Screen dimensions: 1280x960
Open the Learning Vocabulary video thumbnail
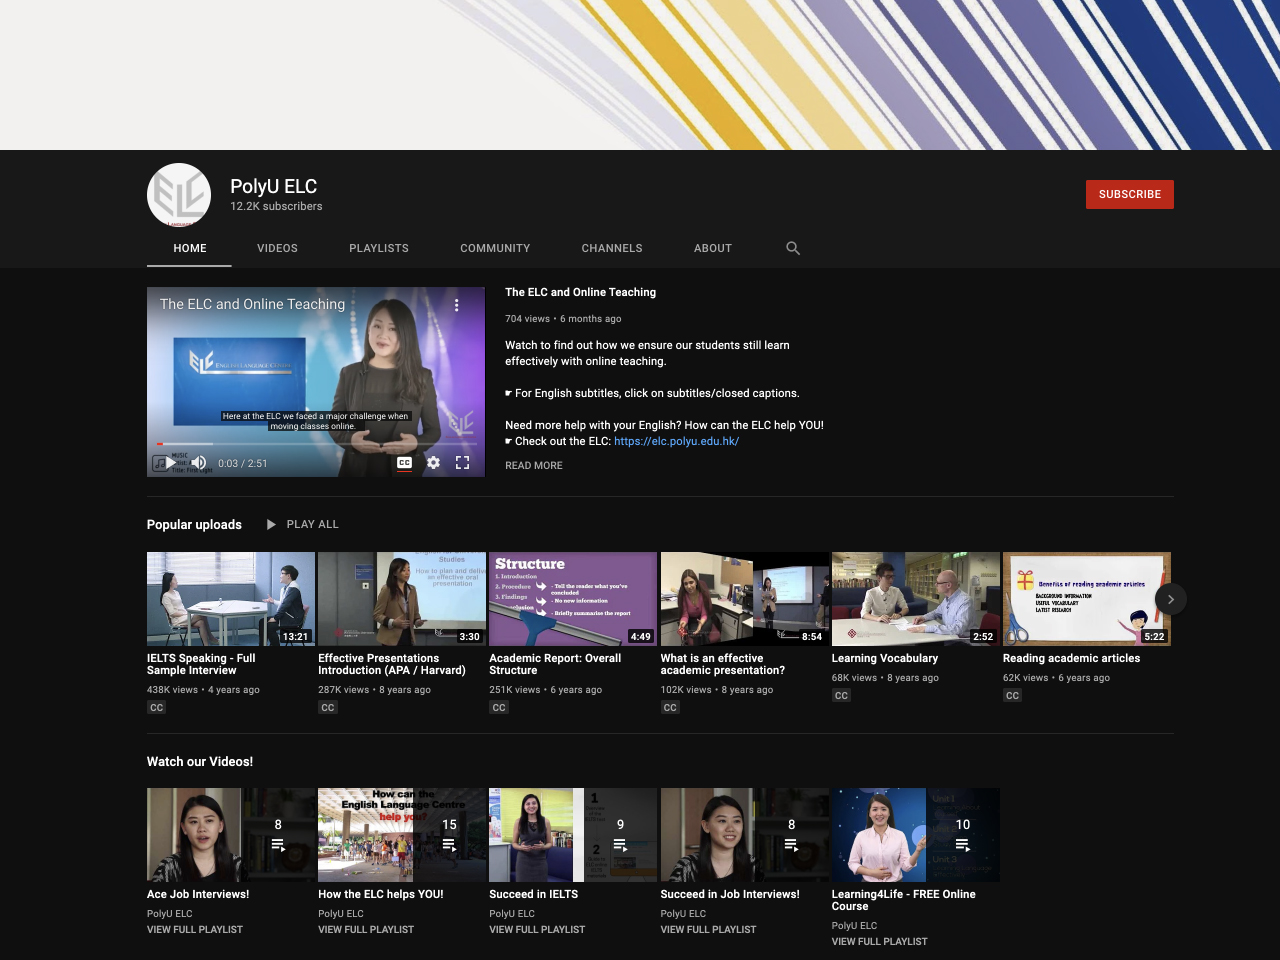pos(916,599)
